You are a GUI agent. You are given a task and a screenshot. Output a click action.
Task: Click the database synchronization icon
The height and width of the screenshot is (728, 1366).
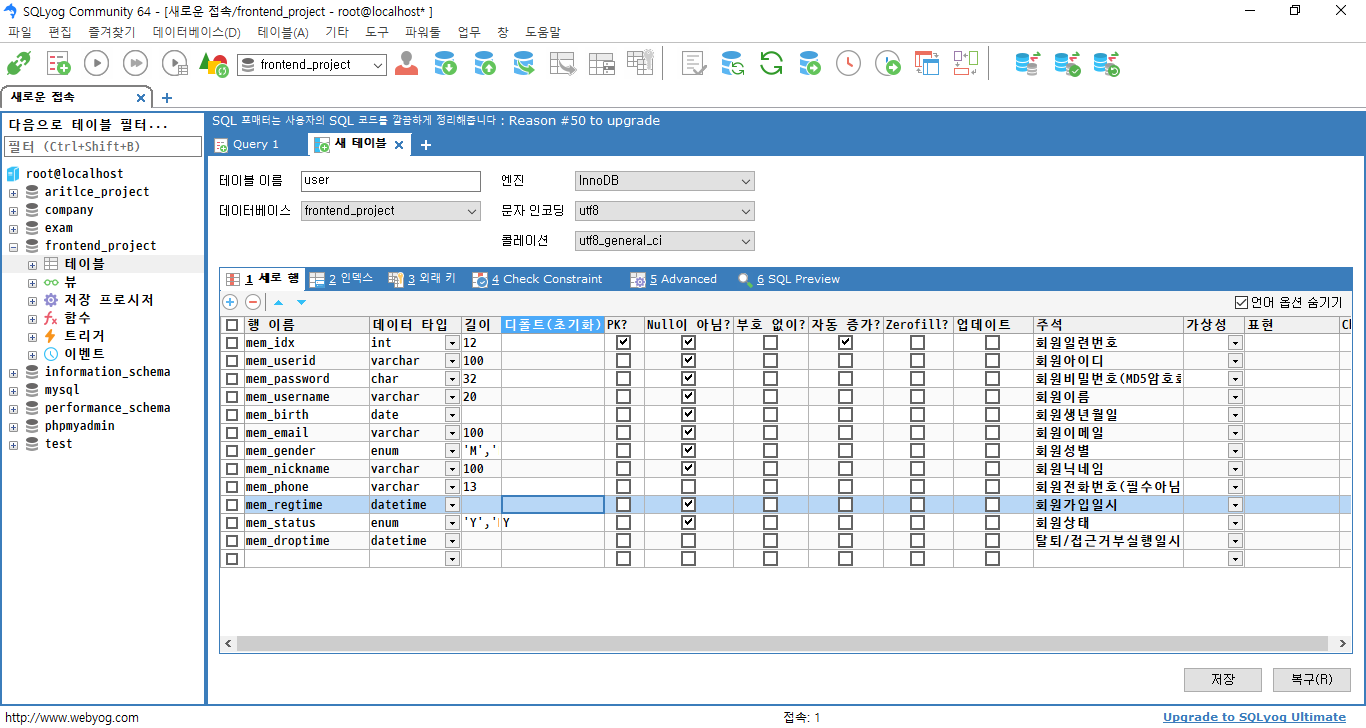pos(732,64)
